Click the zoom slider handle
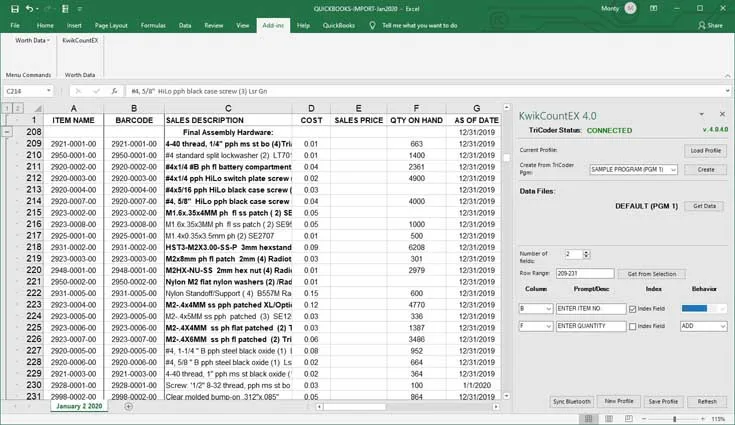This screenshot has width=735, height=425. (x=675, y=418)
